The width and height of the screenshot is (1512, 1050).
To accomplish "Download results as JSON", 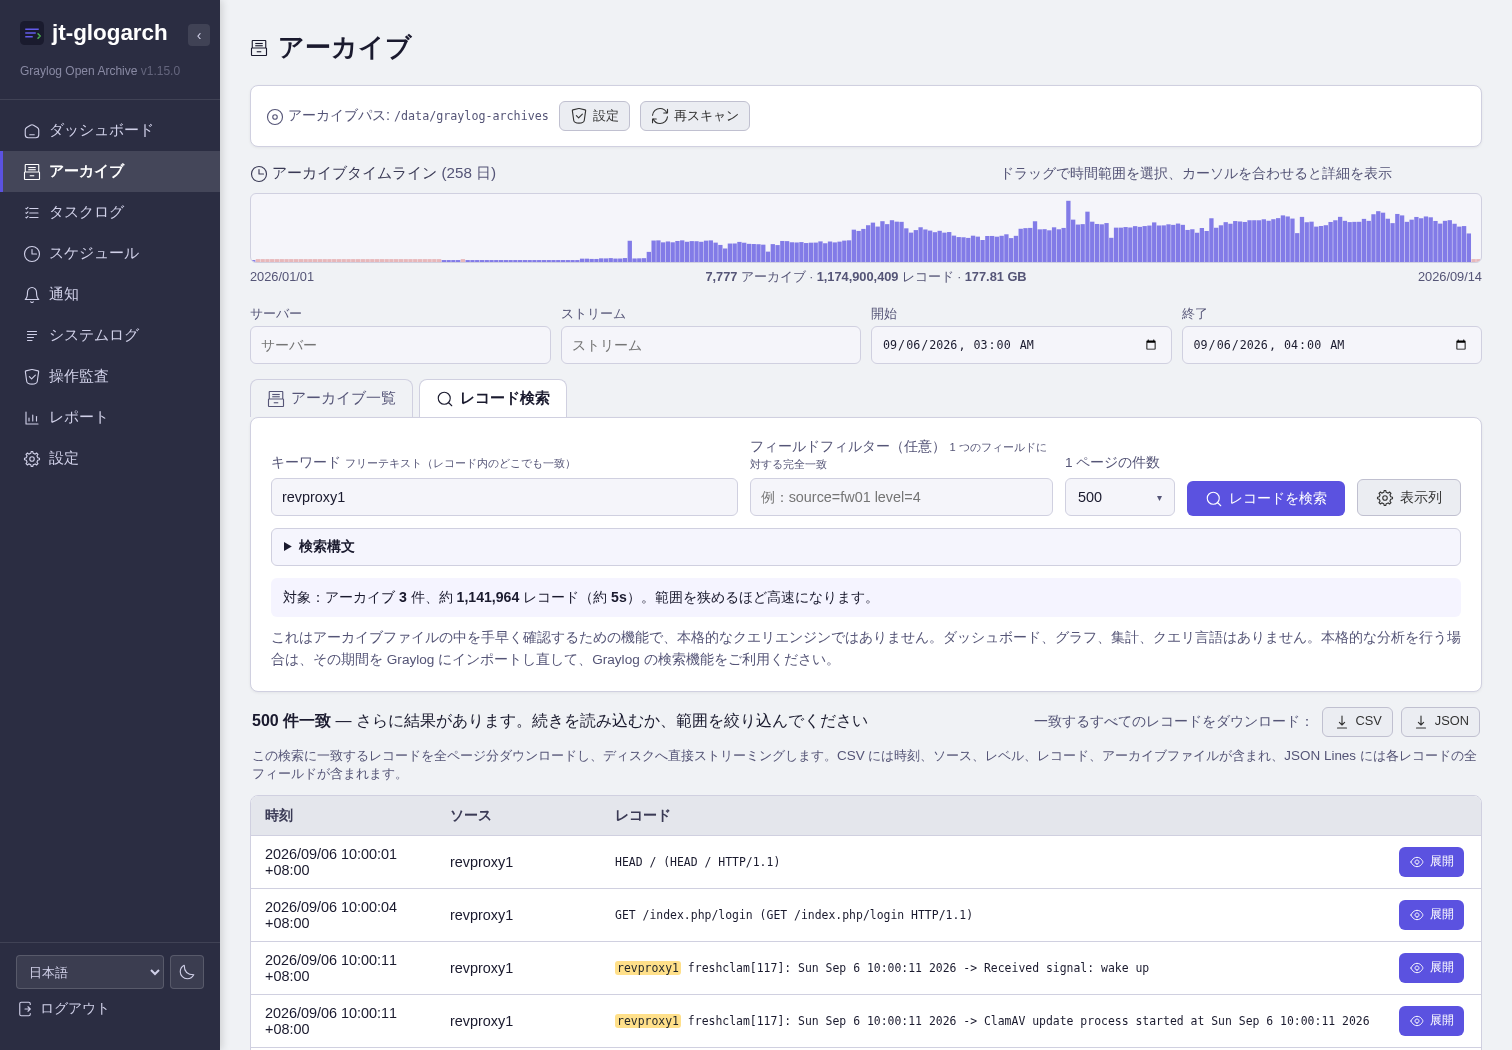I will (x=1440, y=722).
